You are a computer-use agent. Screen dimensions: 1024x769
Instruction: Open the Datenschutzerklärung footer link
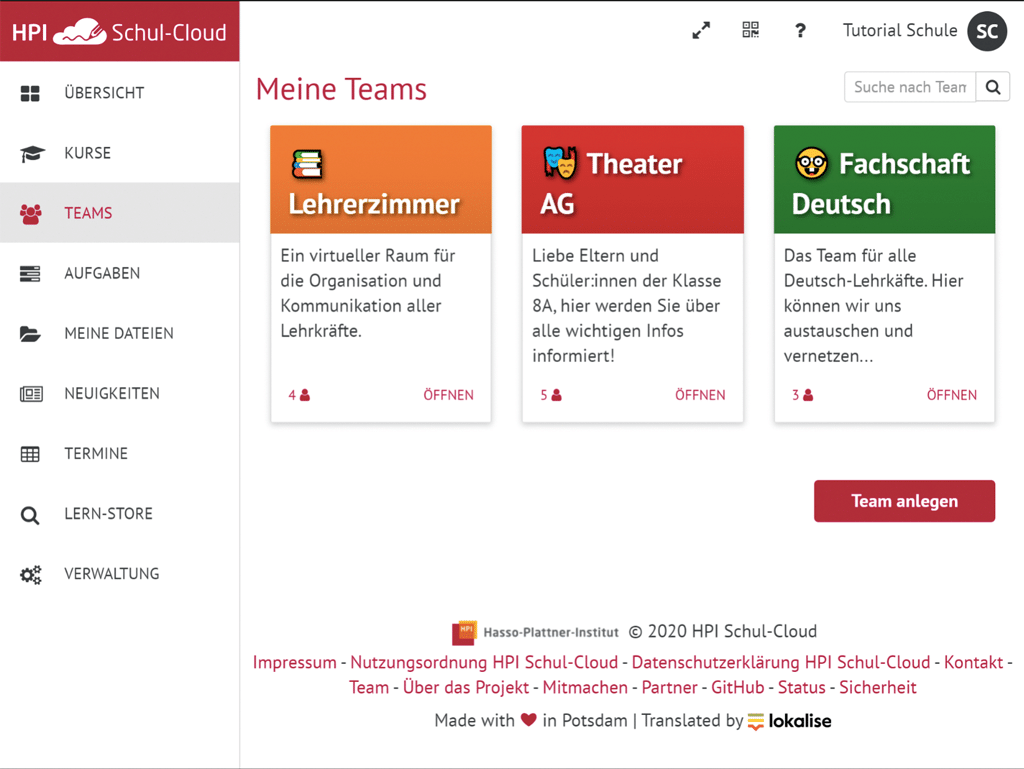point(779,662)
